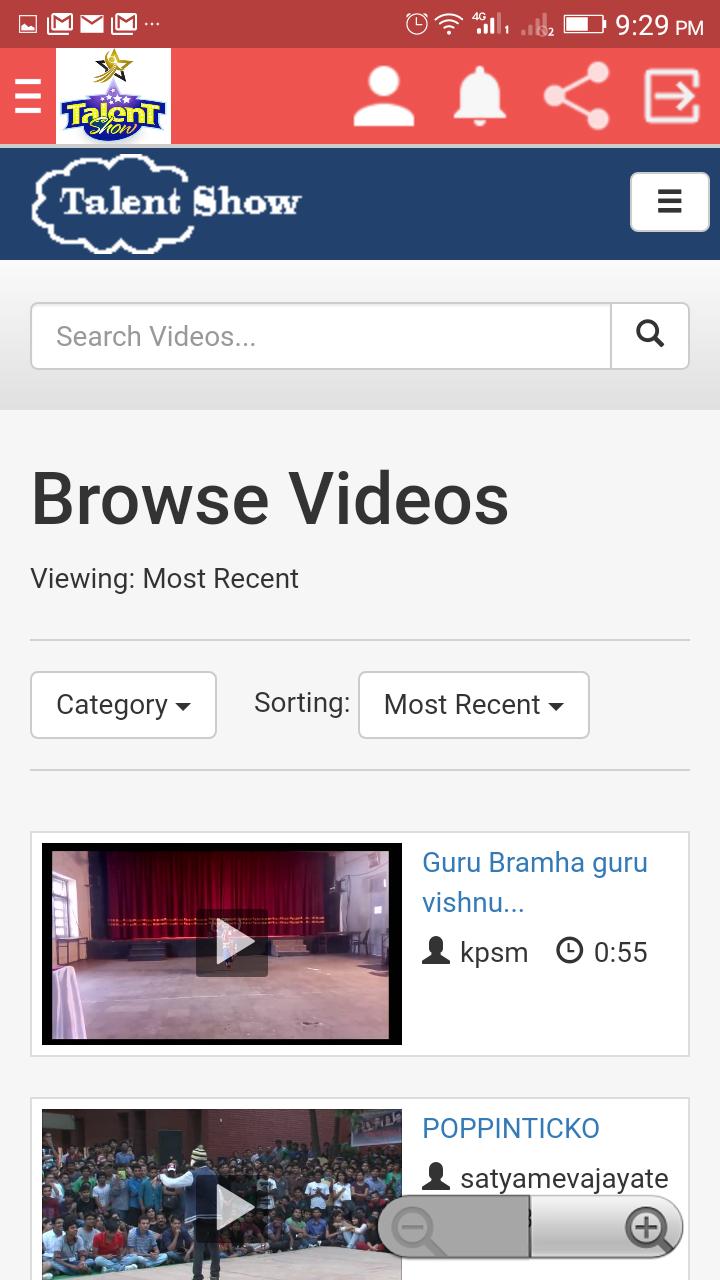
Task: Open the app hamburger menu in red bar
Action: coord(28,97)
